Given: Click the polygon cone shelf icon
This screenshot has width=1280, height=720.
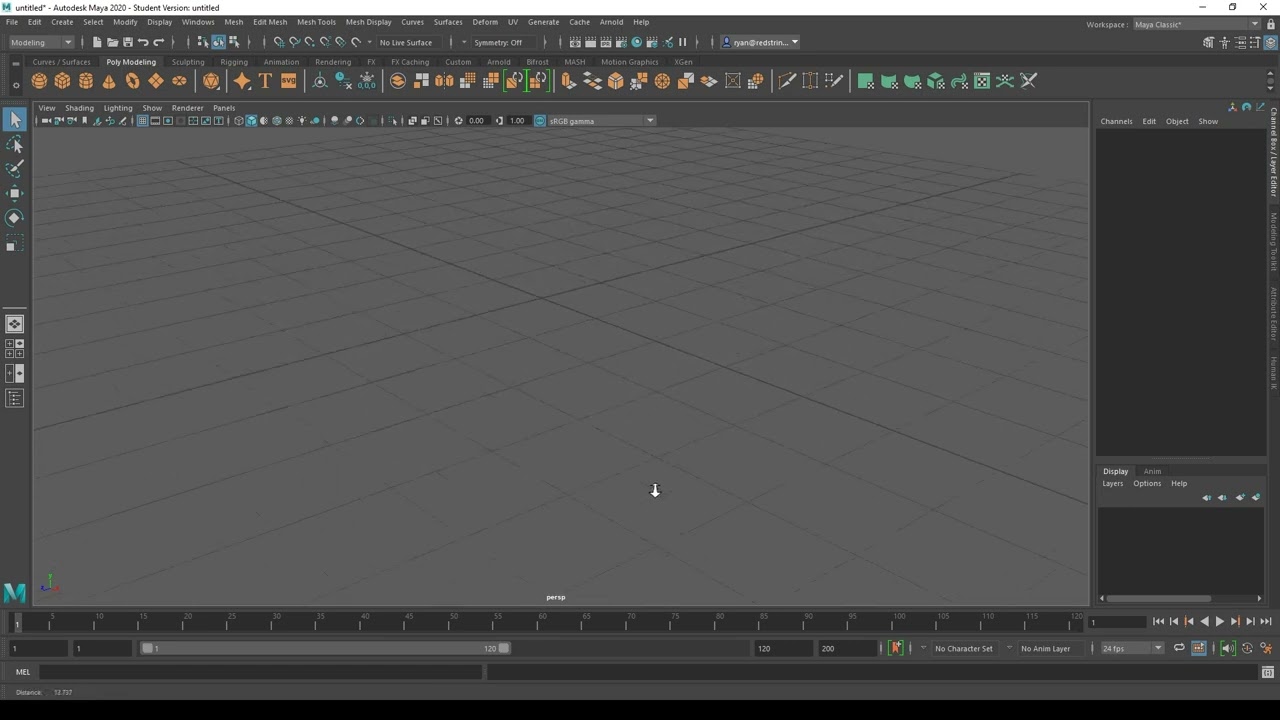Looking at the screenshot, I should (109, 81).
